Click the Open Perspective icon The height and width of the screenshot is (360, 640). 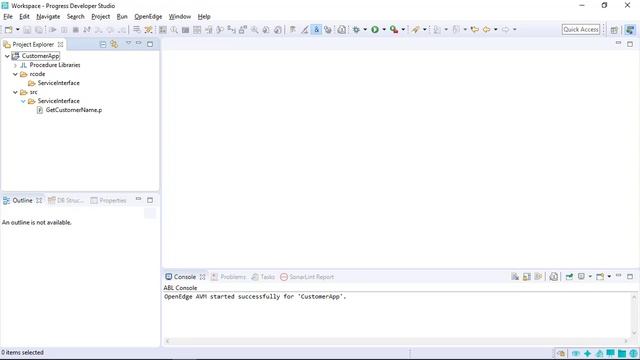click(x=614, y=30)
